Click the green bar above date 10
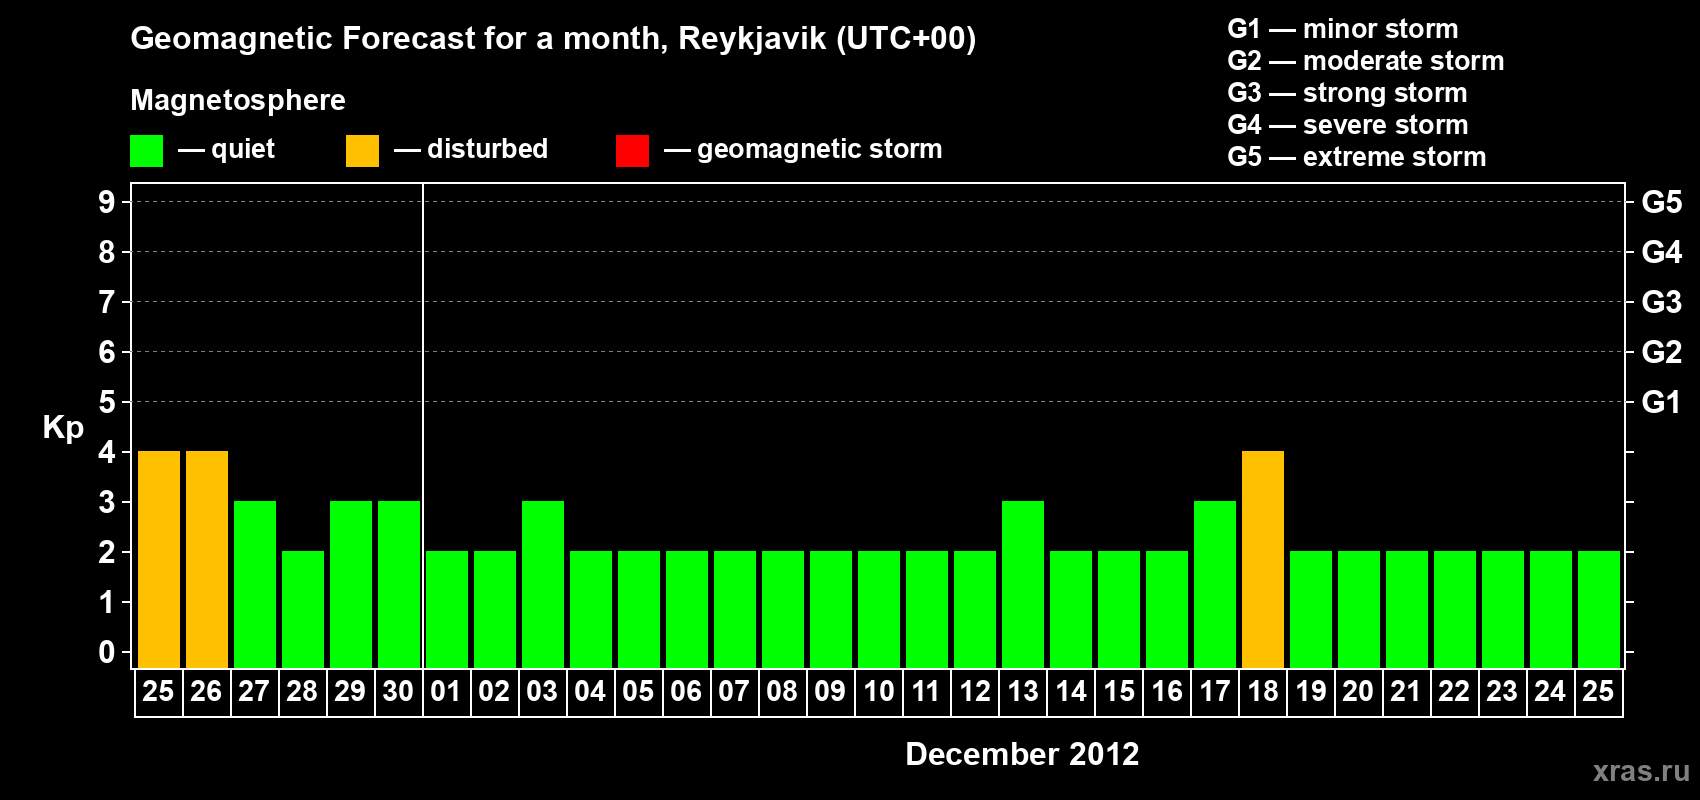Screen dimensions: 1700x800 879,610
